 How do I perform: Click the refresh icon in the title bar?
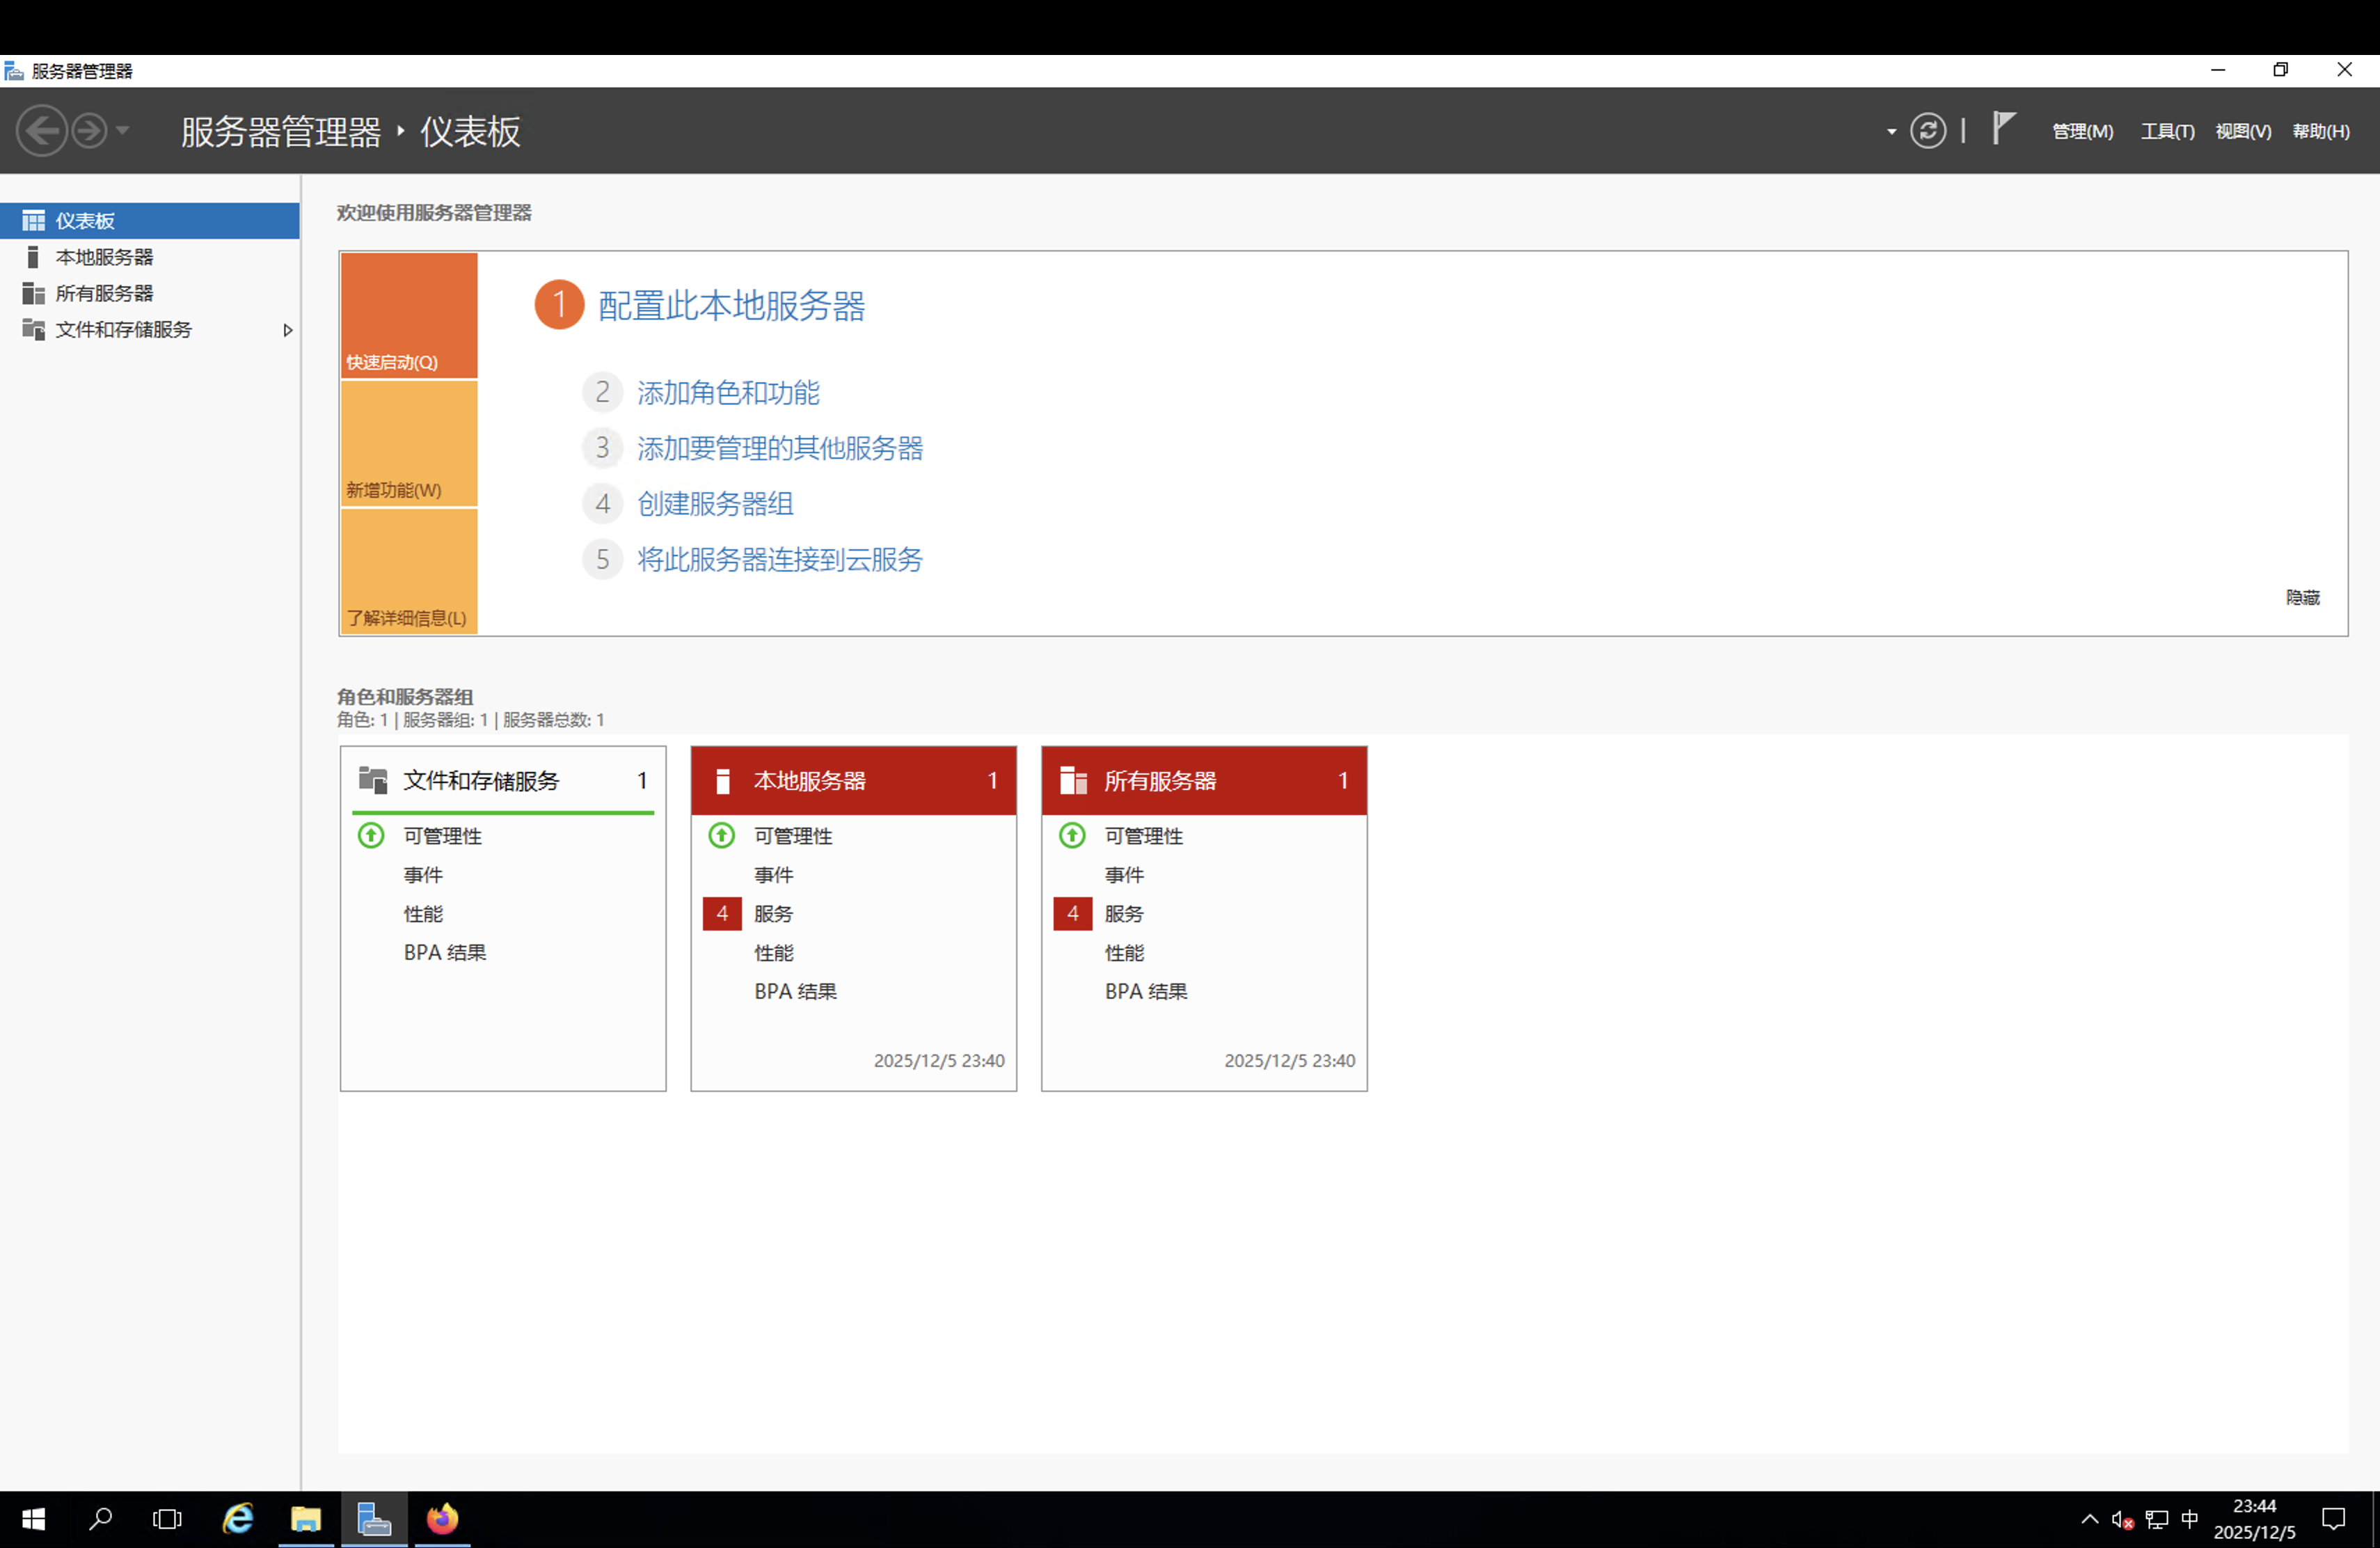[x=1929, y=130]
